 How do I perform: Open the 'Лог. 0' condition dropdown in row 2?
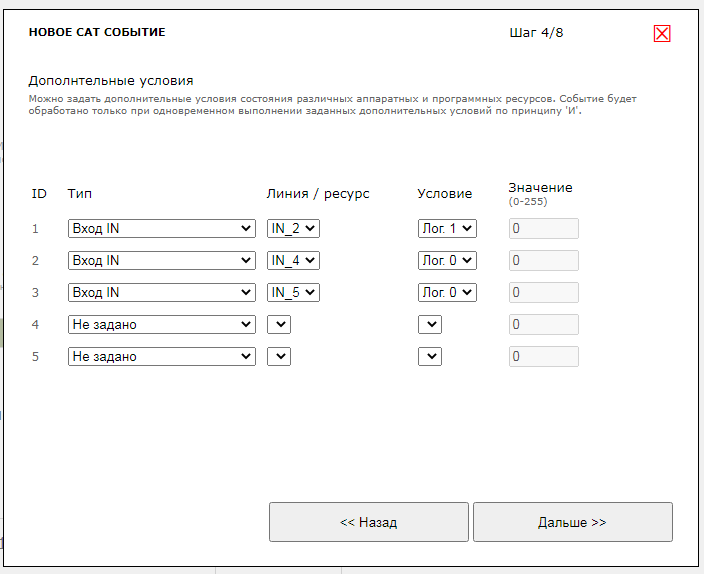pos(447,261)
